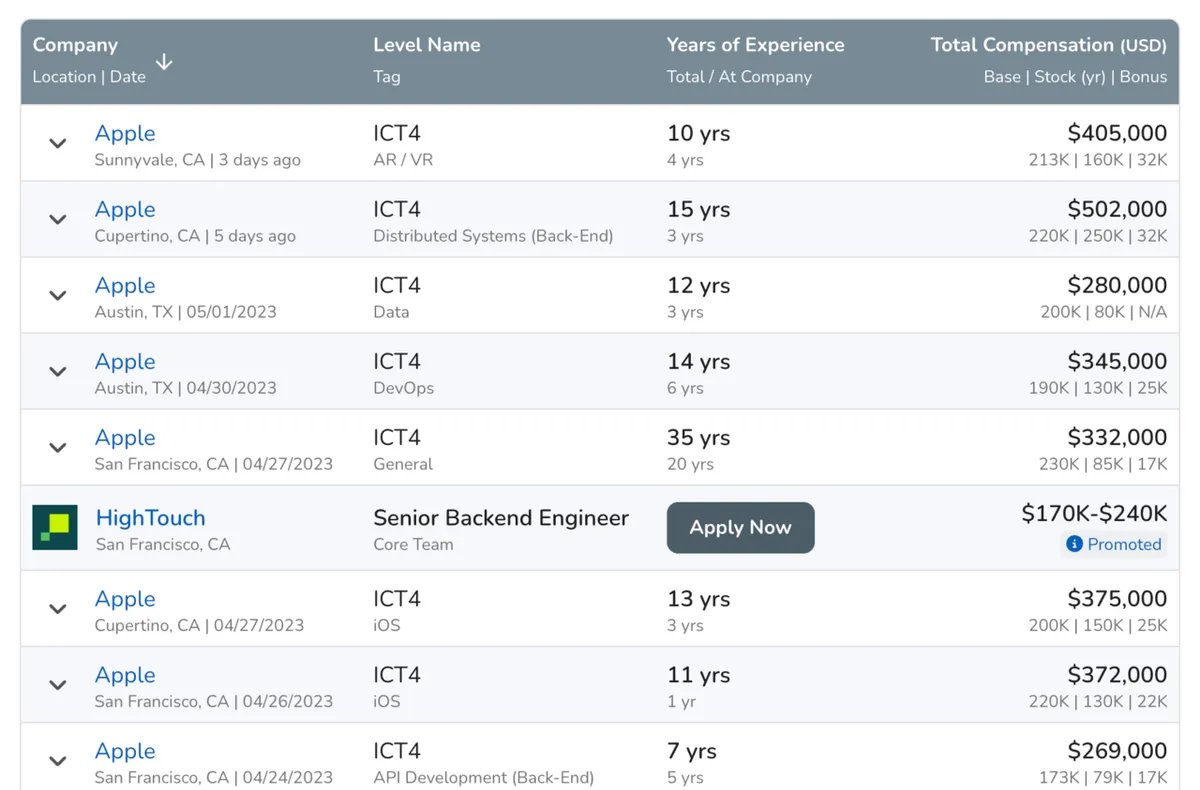
Task: Click the Promoted badge label
Action: (1124, 544)
